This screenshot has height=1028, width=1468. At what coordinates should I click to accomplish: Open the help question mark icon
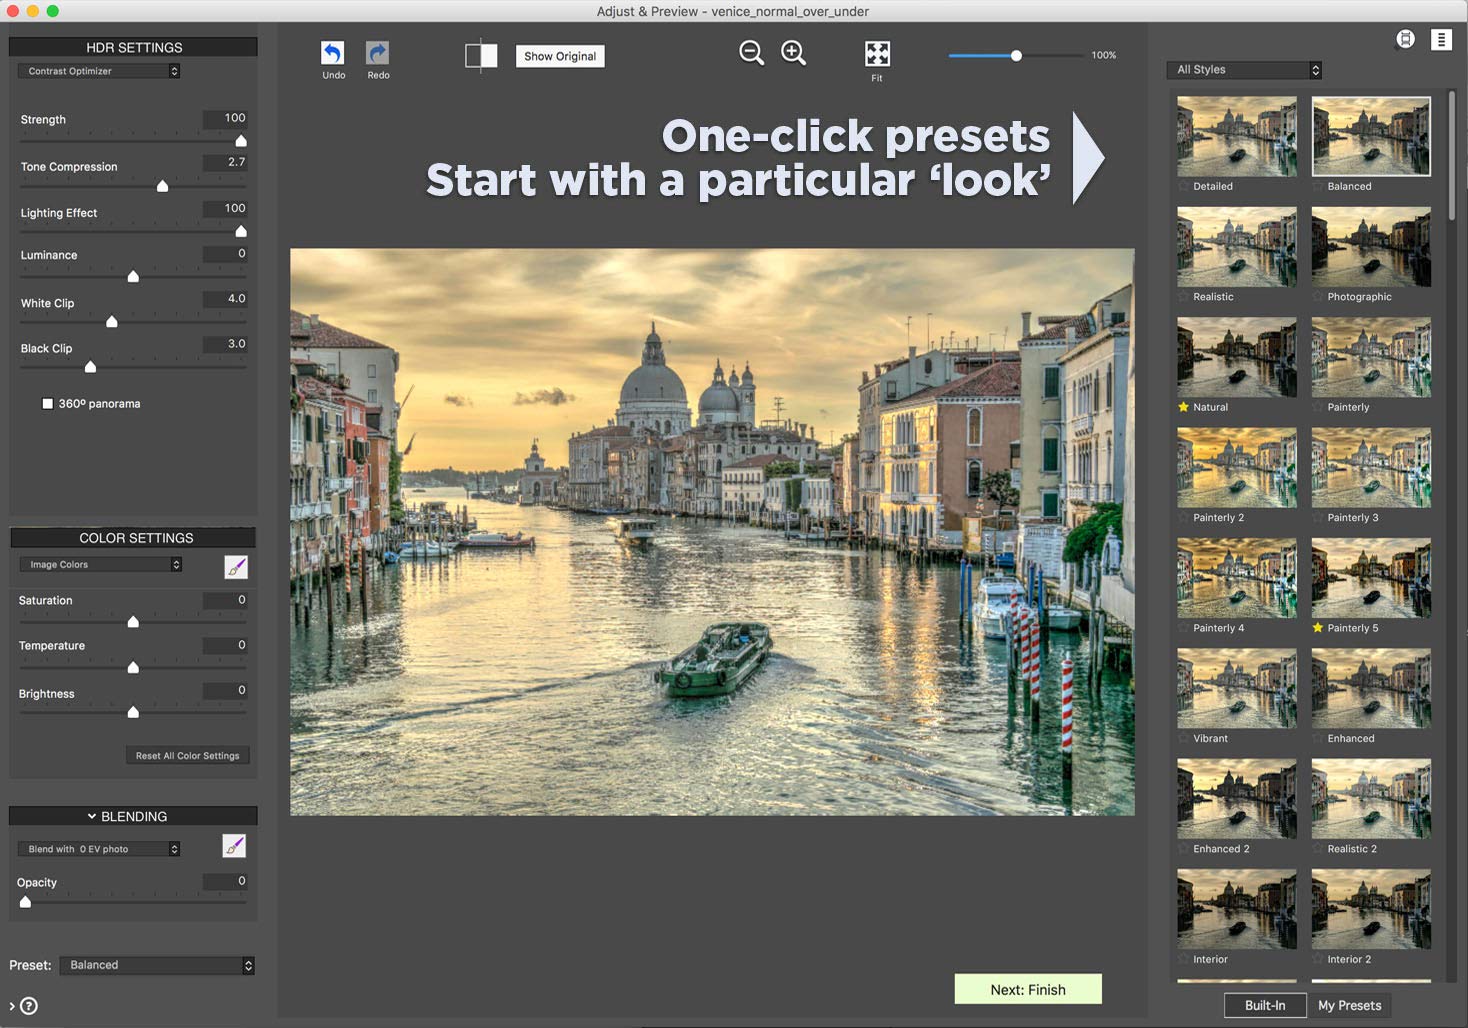[x=29, y=1006]
